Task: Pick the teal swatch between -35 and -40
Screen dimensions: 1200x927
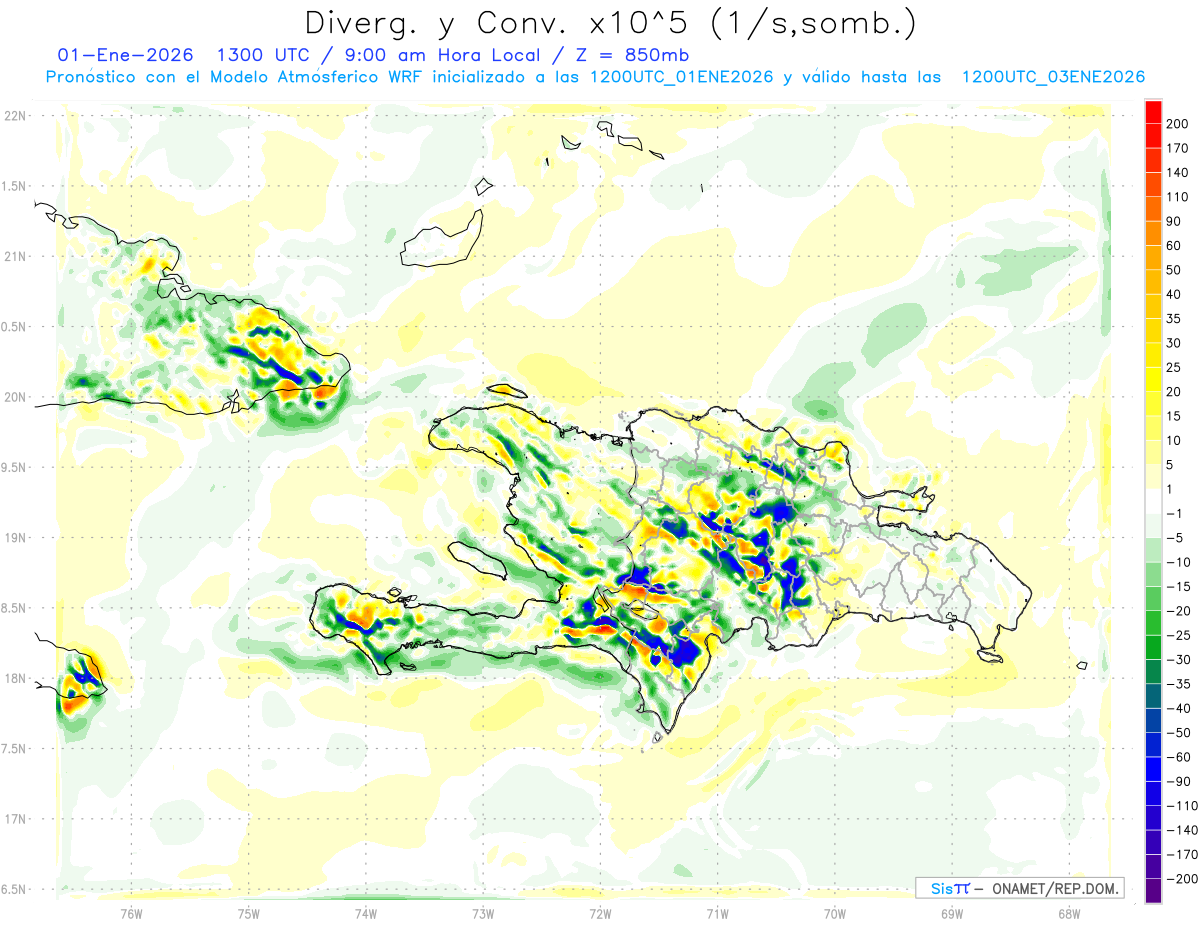Action: [1153, 696]
